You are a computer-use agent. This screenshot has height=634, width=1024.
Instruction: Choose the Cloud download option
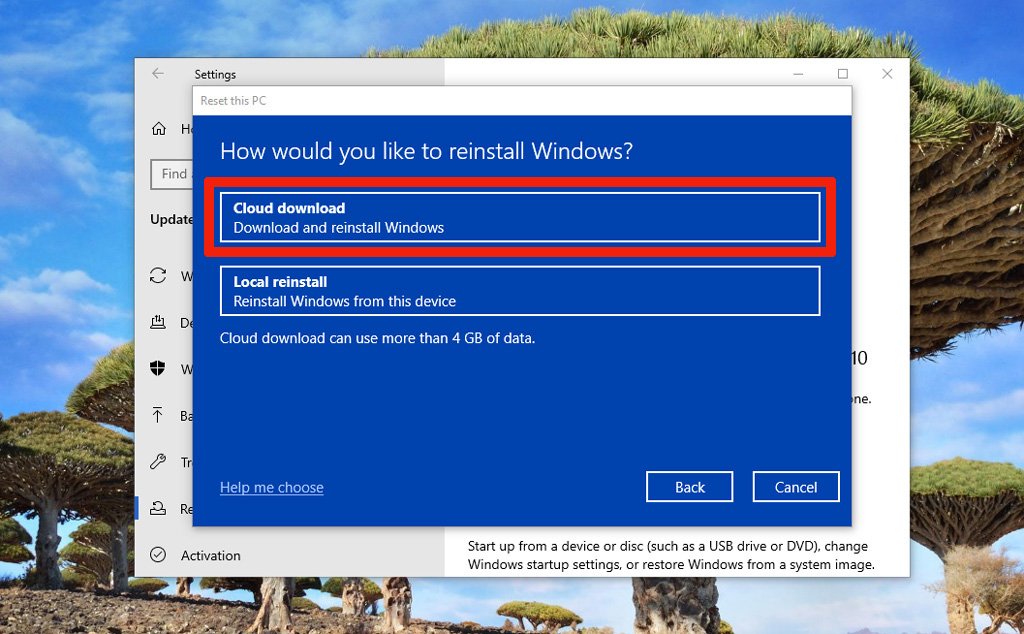519,217
